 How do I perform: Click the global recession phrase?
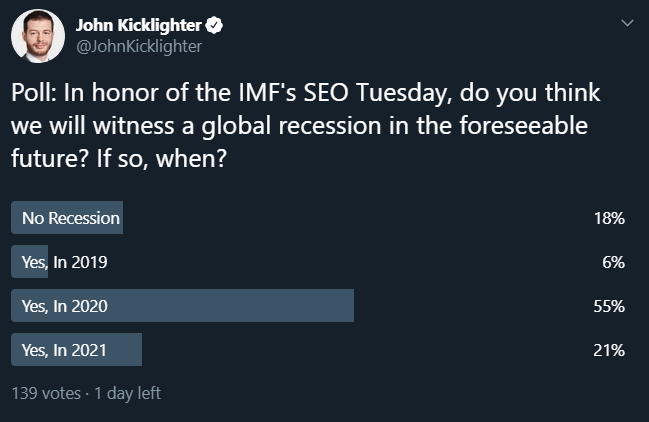(x=291, y=125)
